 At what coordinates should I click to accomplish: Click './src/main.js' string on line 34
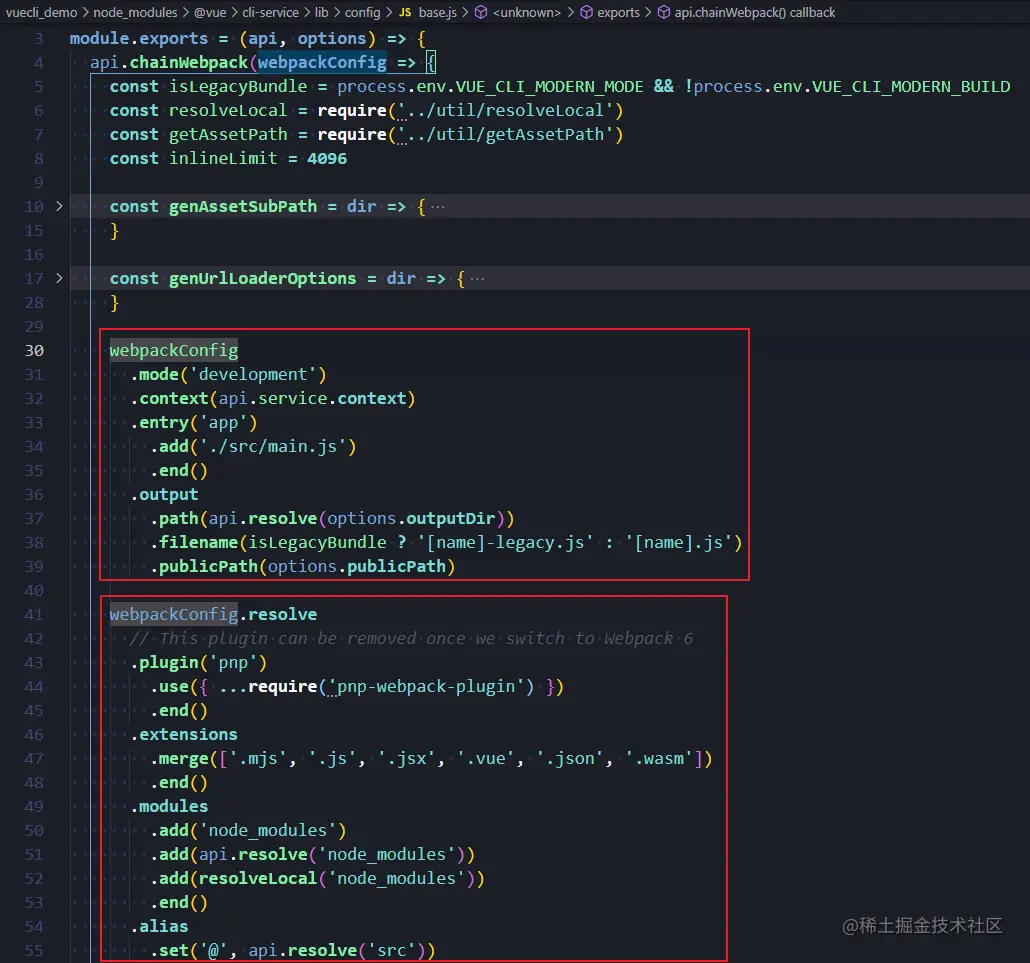coord(273,447)
